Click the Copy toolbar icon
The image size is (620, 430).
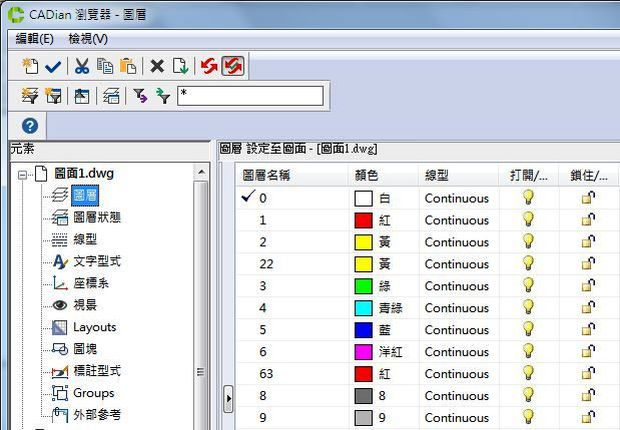coord(105,66)
